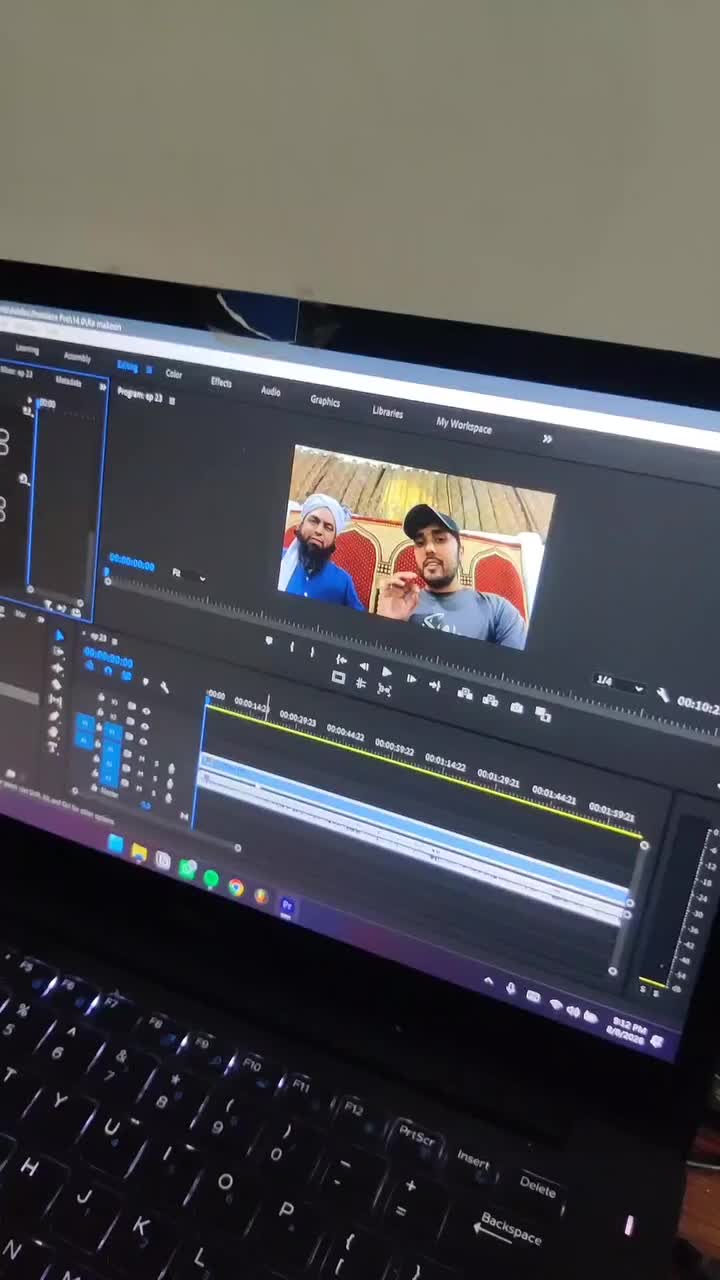
Task: Select the Selection tool arrow
Action: pyautogui.click(x=59, y=635)
